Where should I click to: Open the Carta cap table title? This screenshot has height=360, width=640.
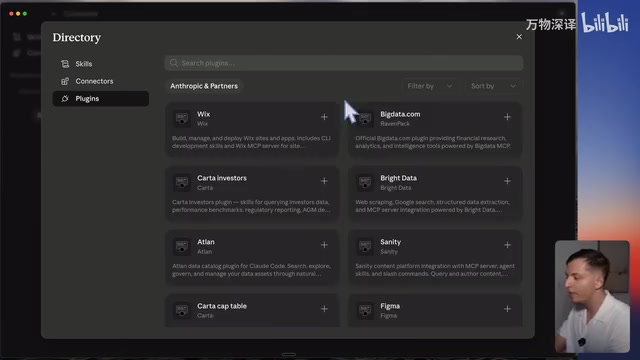(222, 306)
